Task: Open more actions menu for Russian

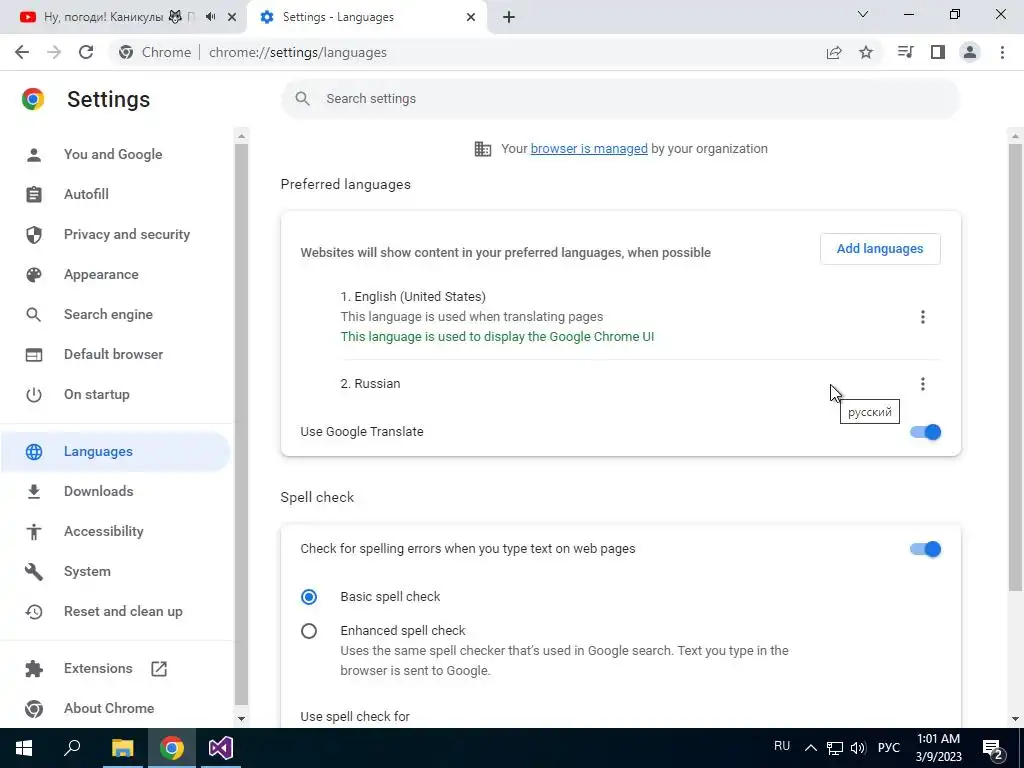Action: [x=922, y=384]
